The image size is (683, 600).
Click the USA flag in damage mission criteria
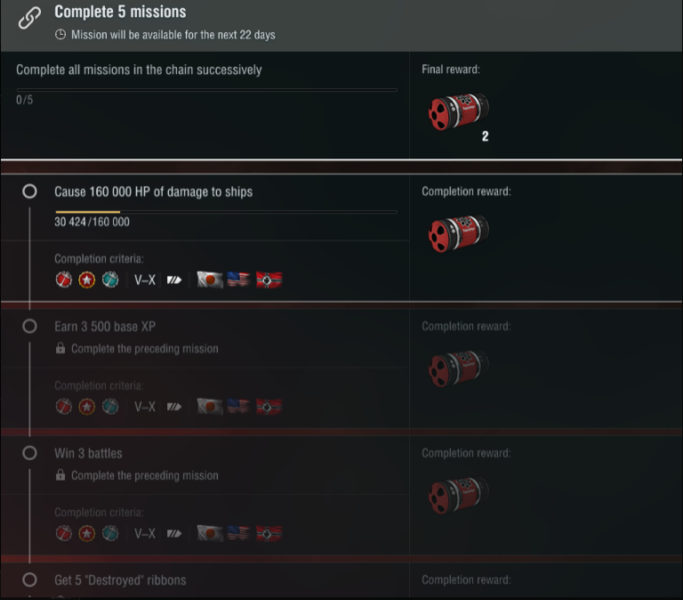click(x=239, y=280)
